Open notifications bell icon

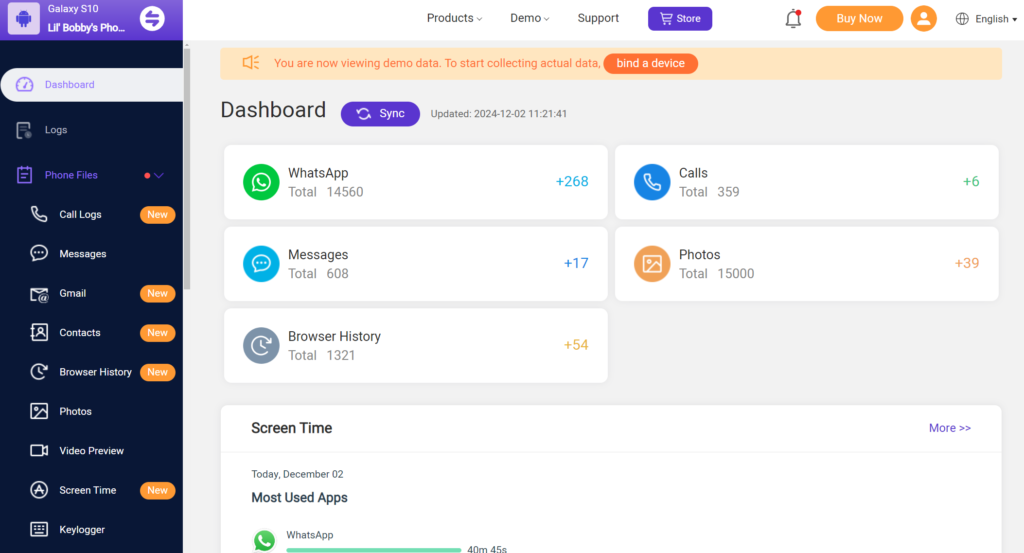[793, 19]
